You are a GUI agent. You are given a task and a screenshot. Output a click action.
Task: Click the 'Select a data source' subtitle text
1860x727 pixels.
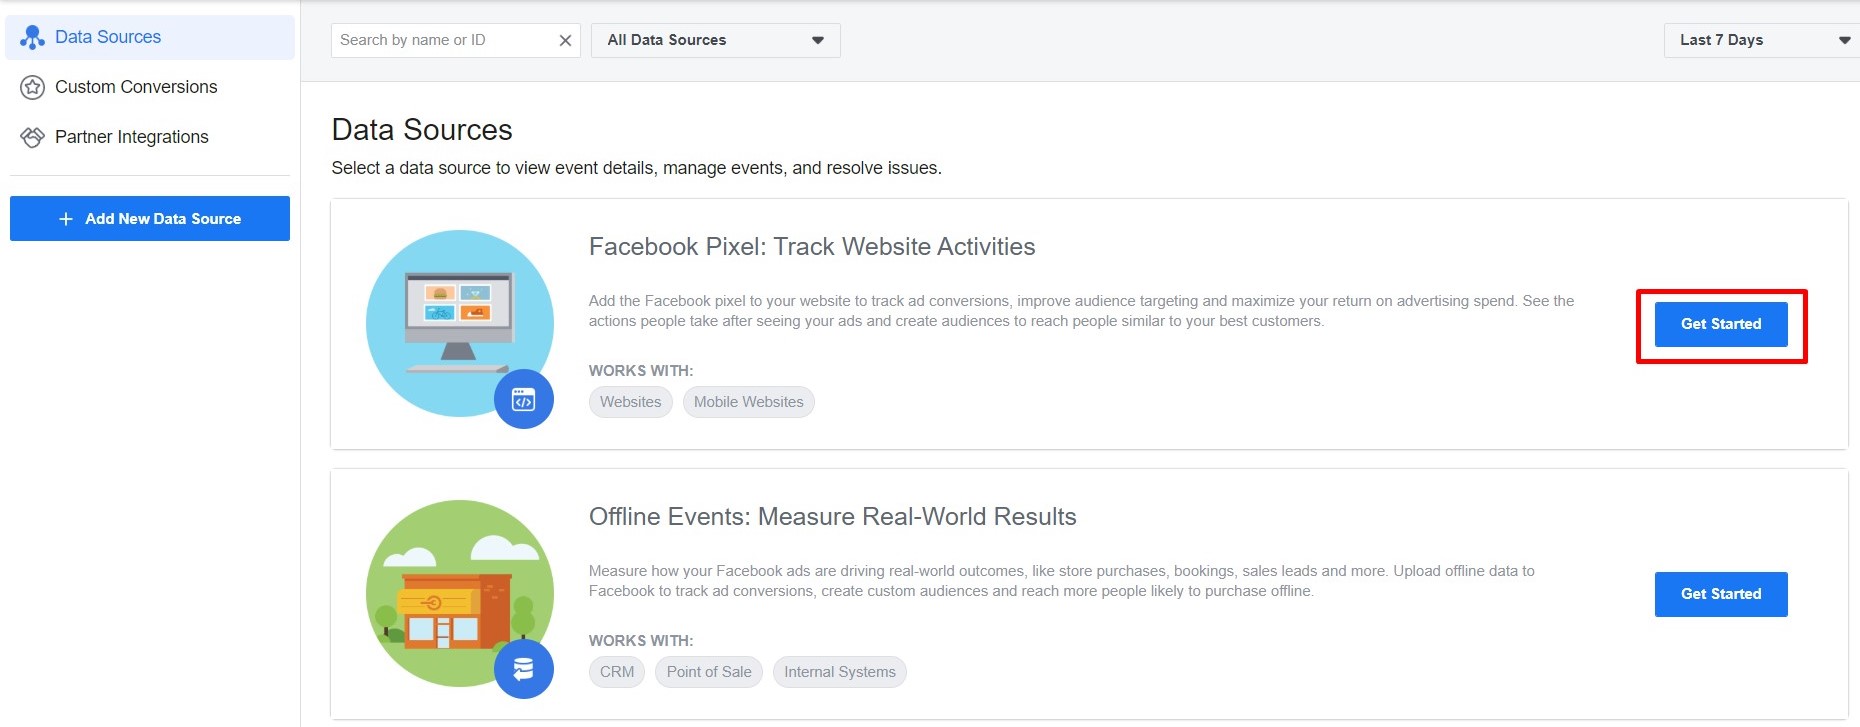click(637, 168)
